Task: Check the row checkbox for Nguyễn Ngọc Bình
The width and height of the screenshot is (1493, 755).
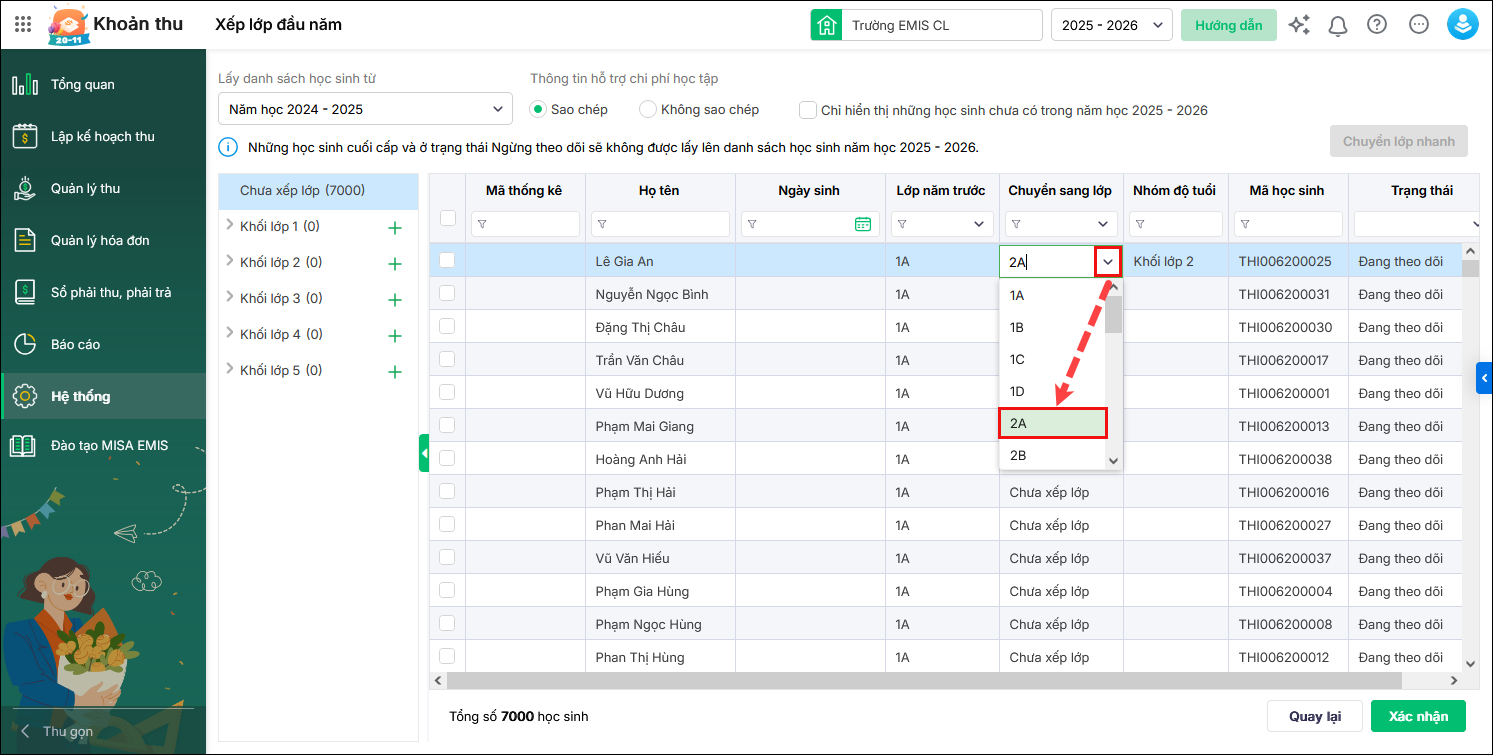Action: [447, 294]
